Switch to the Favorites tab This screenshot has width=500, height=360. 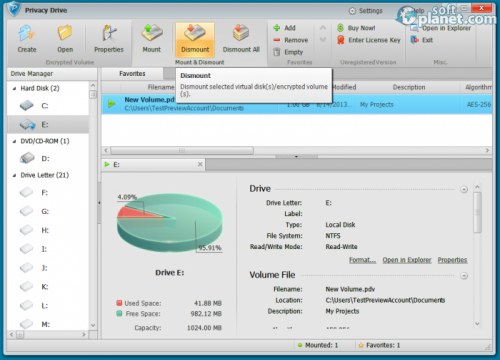tap(132, 74)
